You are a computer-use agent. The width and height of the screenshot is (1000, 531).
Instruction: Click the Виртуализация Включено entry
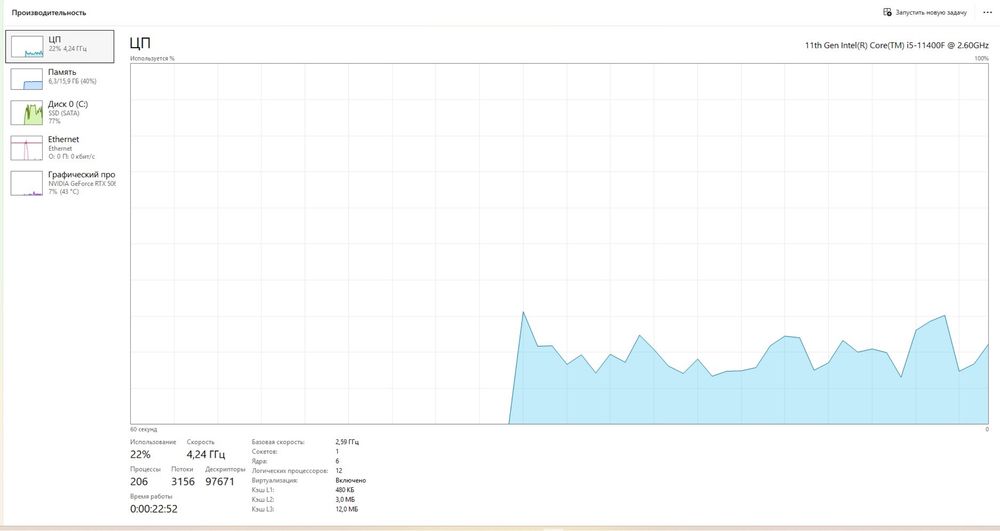(309, 481)
